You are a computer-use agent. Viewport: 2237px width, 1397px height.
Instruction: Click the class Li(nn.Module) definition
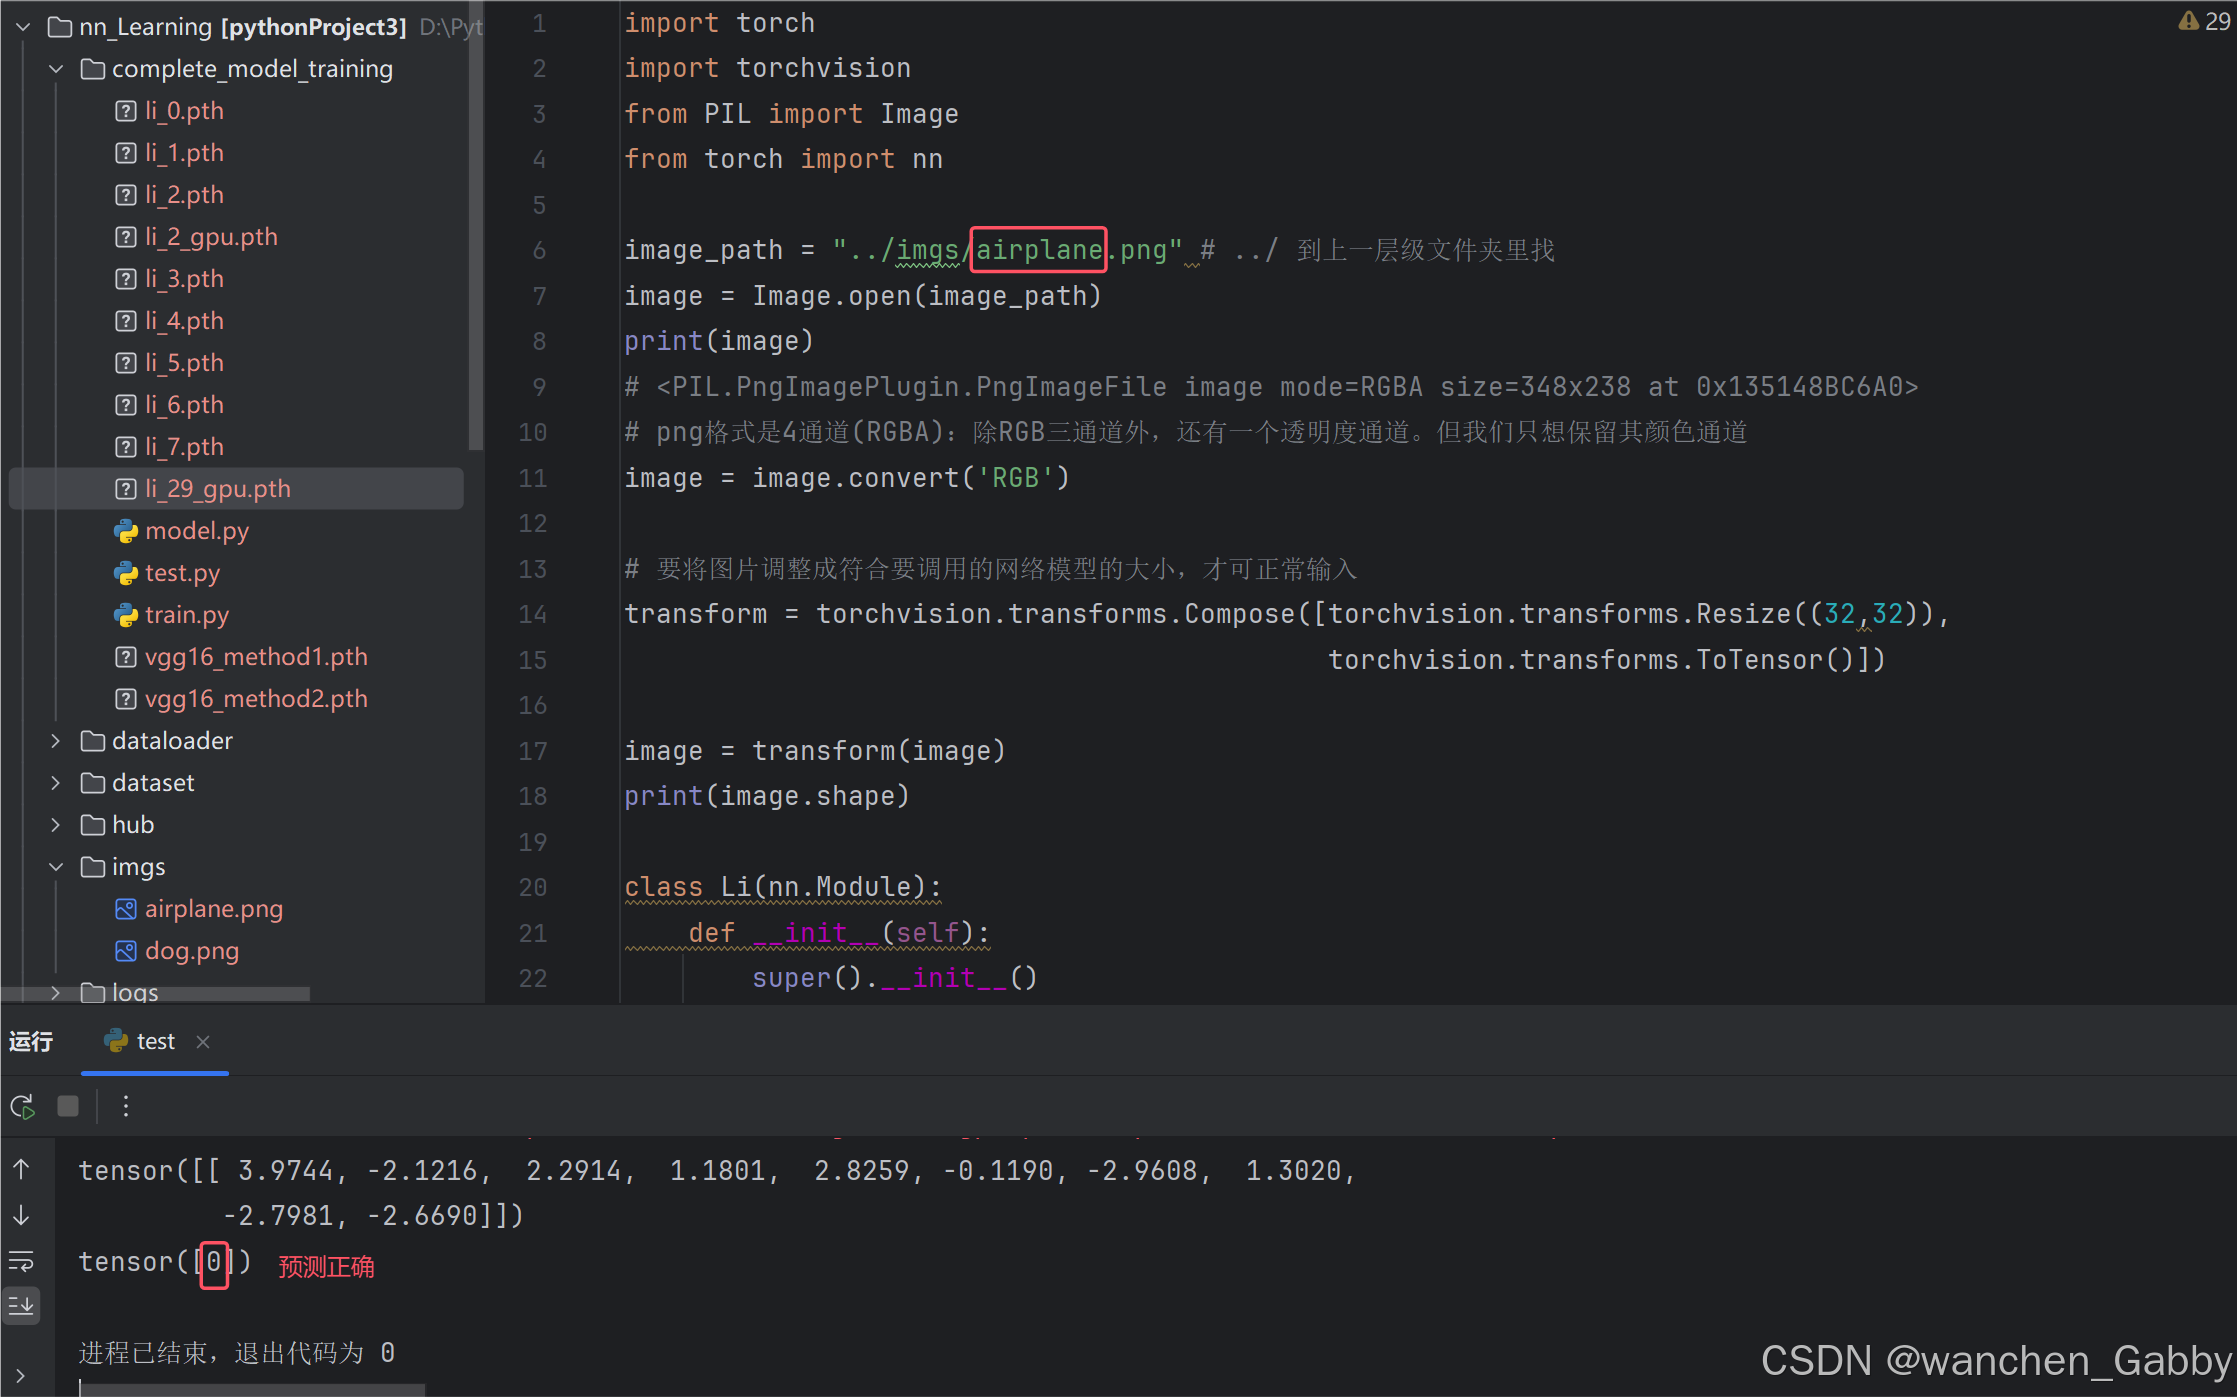click(783, 888)
